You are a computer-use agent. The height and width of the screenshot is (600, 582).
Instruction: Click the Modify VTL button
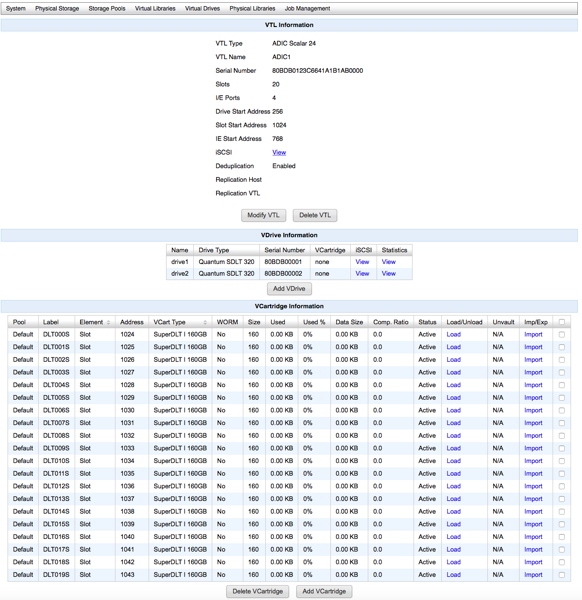(263, 215)
